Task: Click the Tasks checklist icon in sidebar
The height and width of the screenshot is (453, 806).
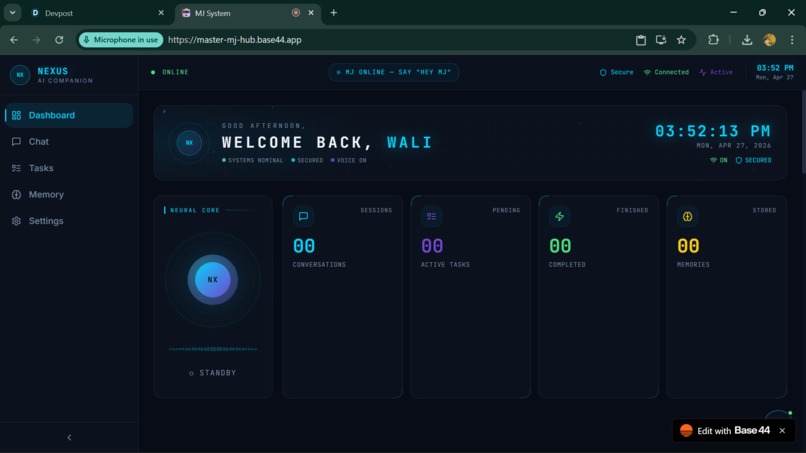Action: click(x=16, y=168)
